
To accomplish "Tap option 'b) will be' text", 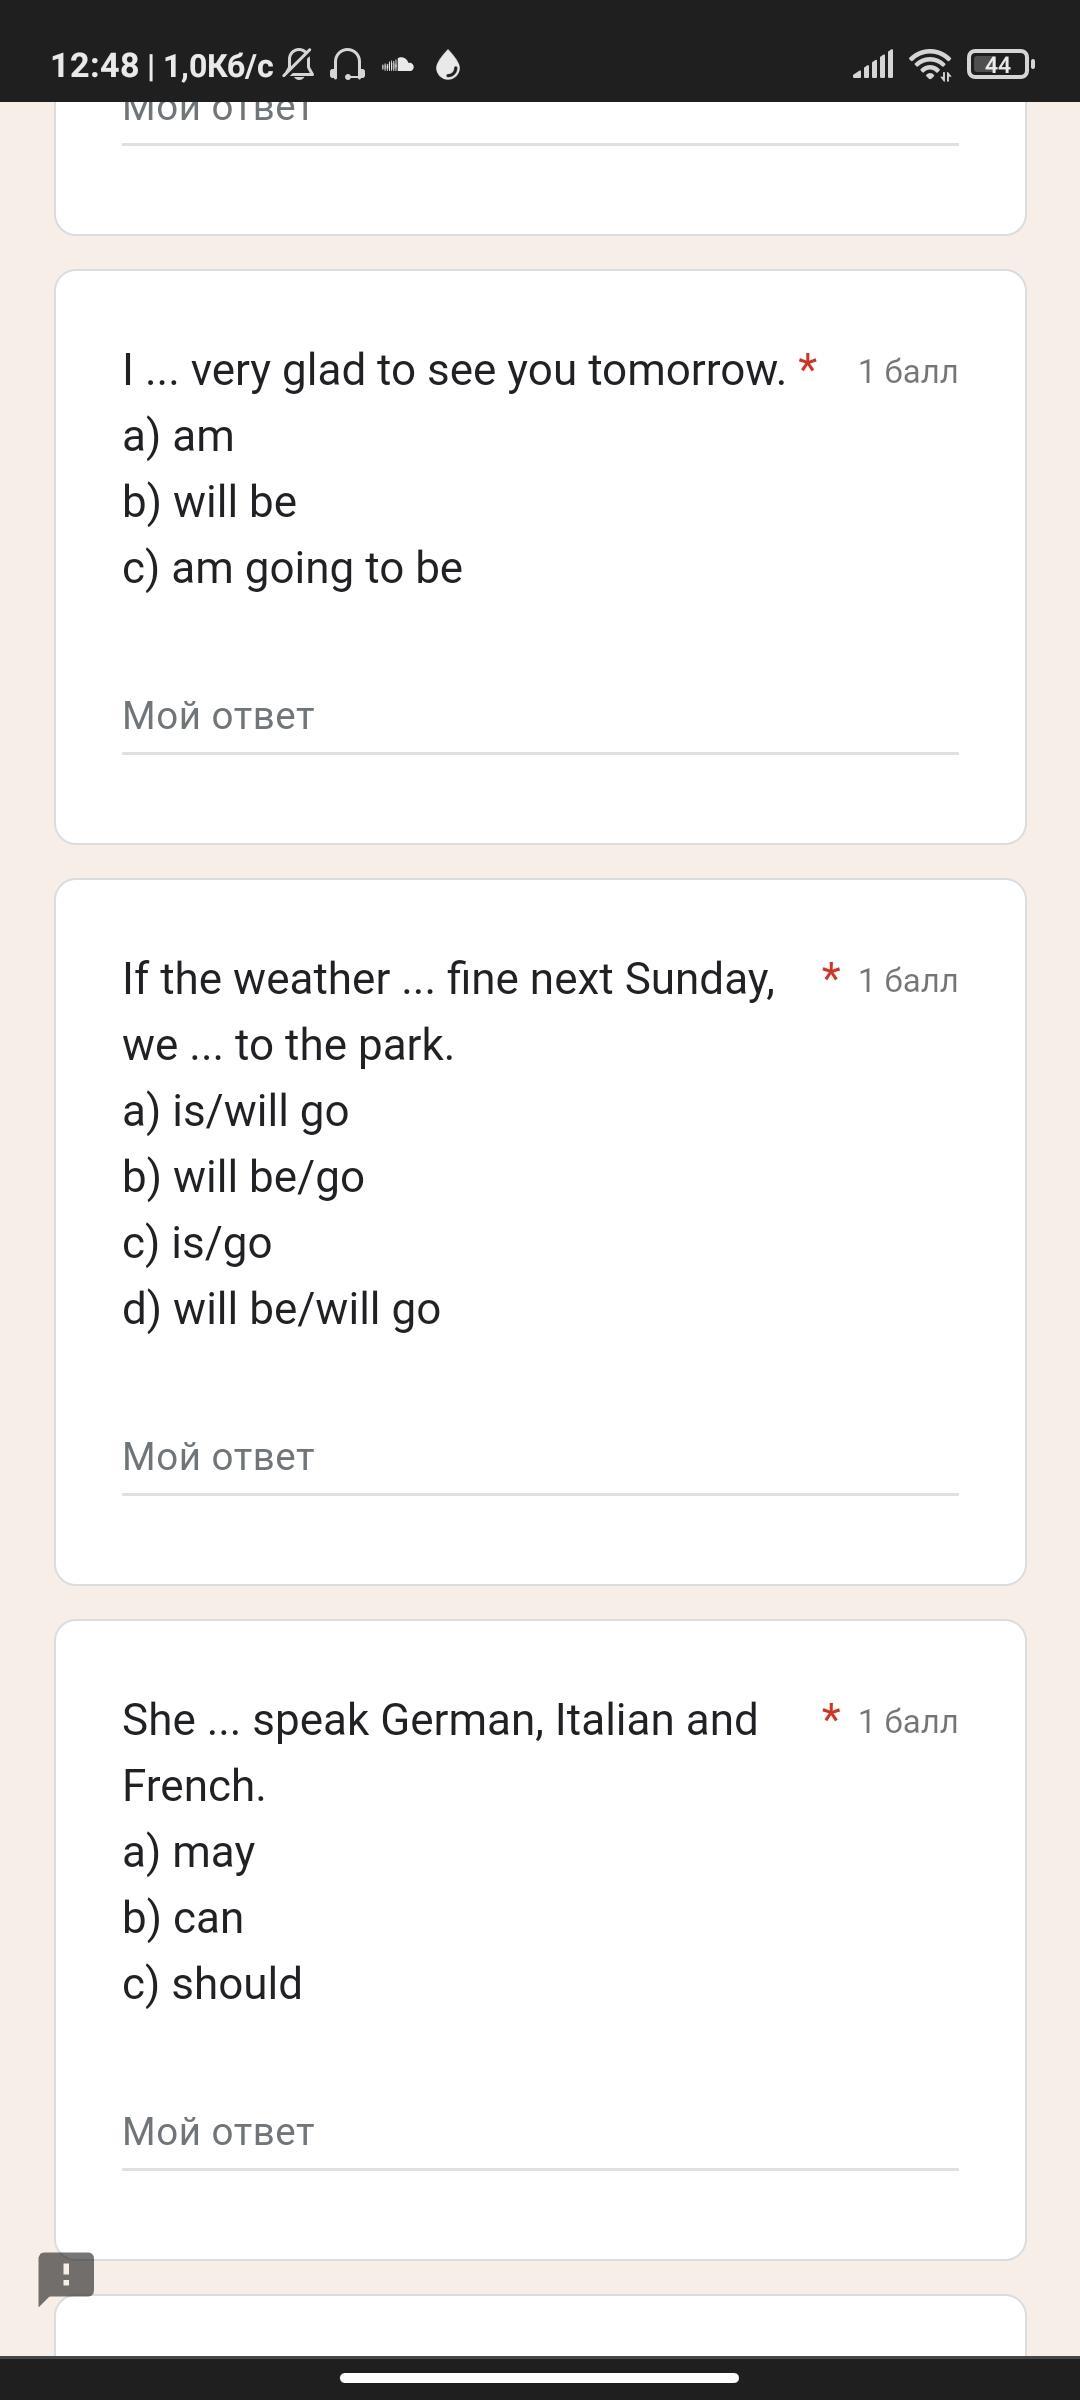I will 210,502.
